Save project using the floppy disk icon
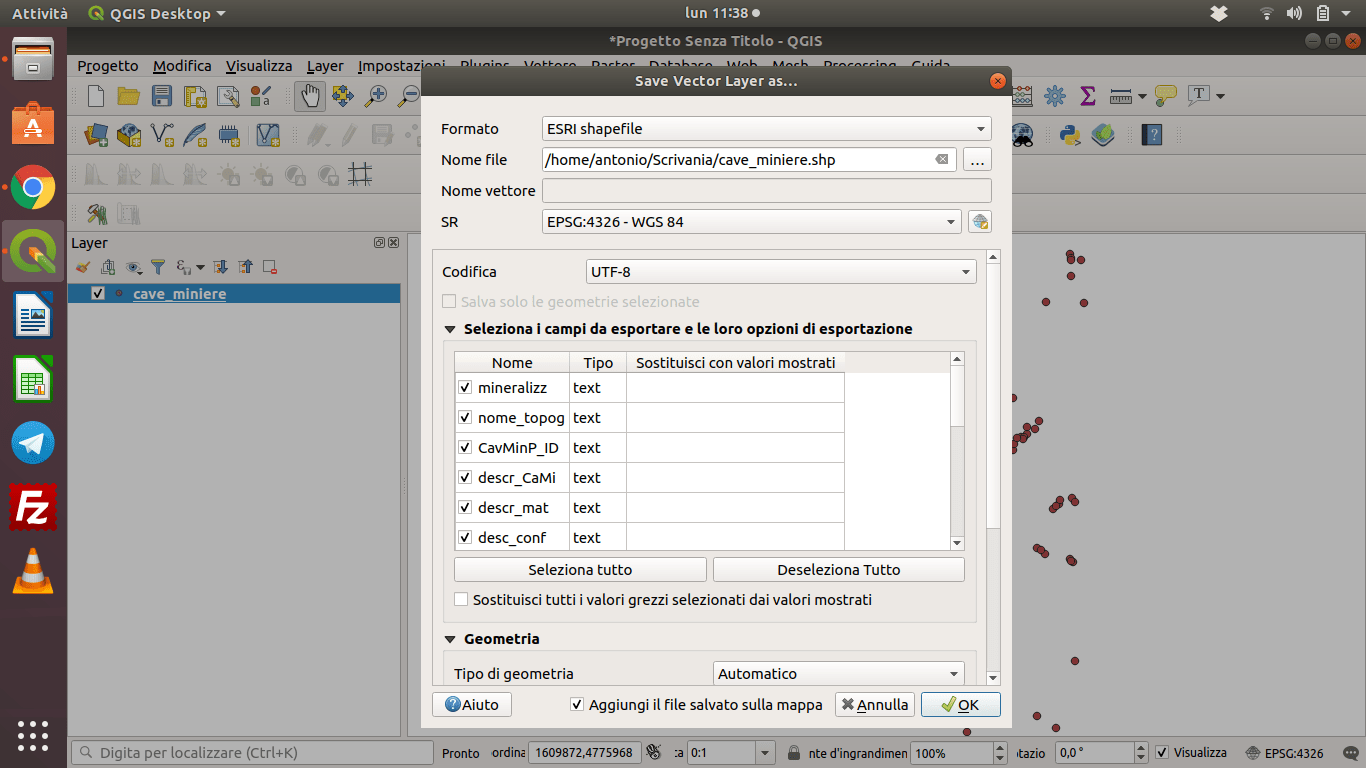 click(162, 96)
